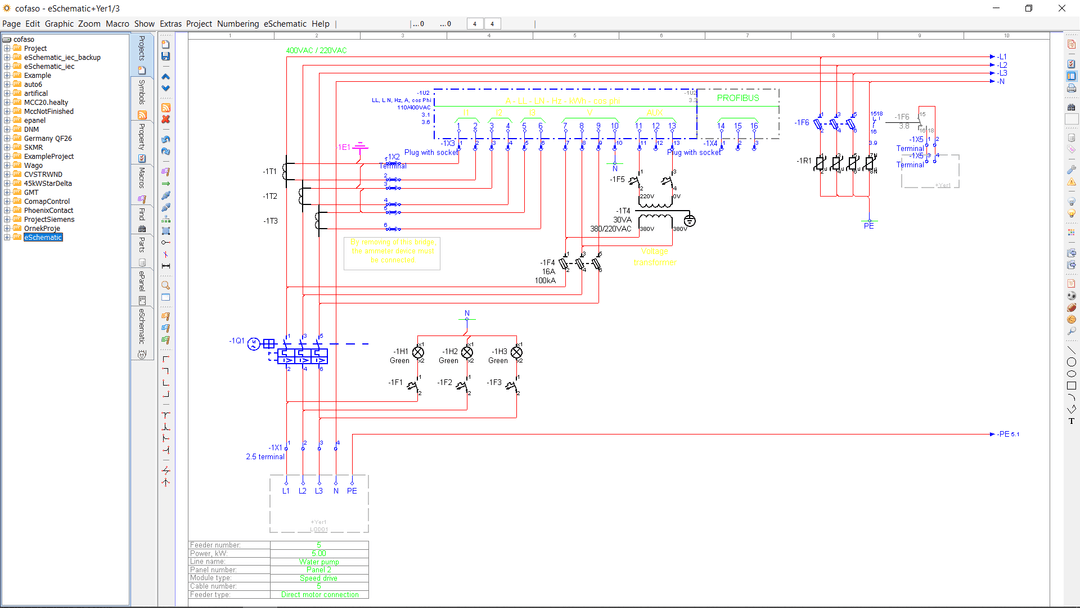Click the new page icon in left toolbar
Image resolution: width=1080 pixels, height=608 pixels.
[x=165, y=44]
